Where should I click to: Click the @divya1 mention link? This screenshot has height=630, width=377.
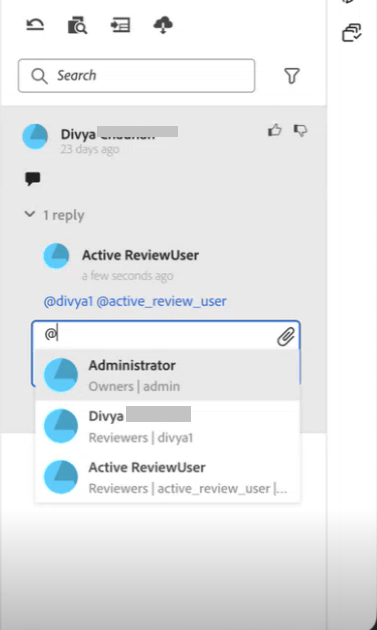tap(68, 301)
